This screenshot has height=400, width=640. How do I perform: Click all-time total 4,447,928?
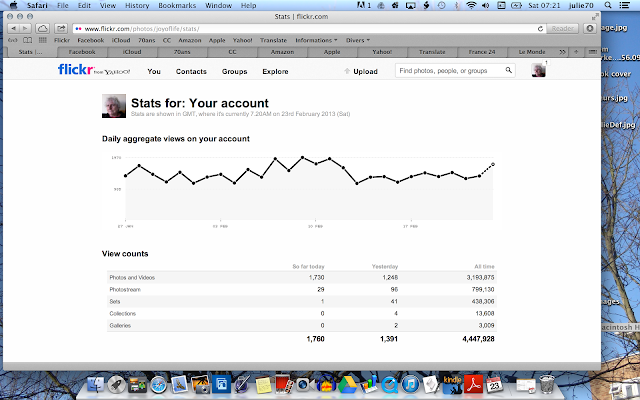tap(478, 339)
